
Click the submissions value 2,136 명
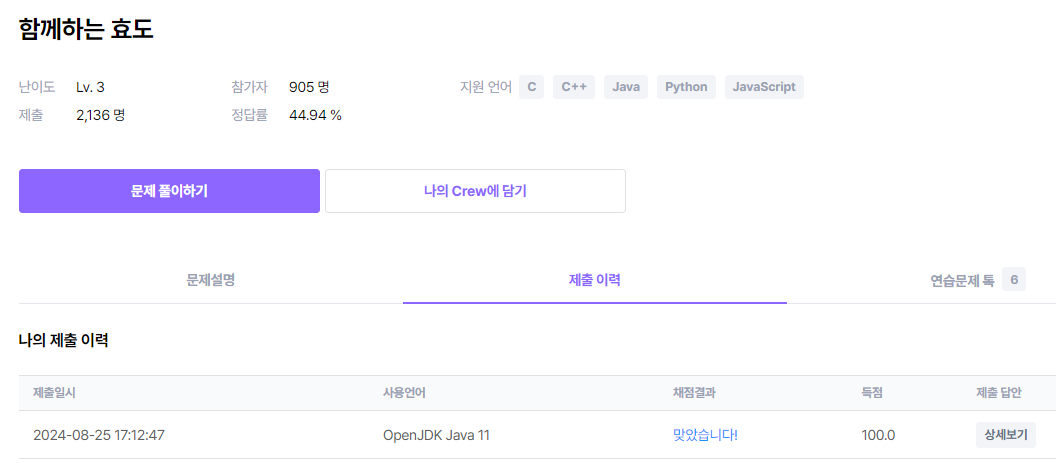pos(100,115)
